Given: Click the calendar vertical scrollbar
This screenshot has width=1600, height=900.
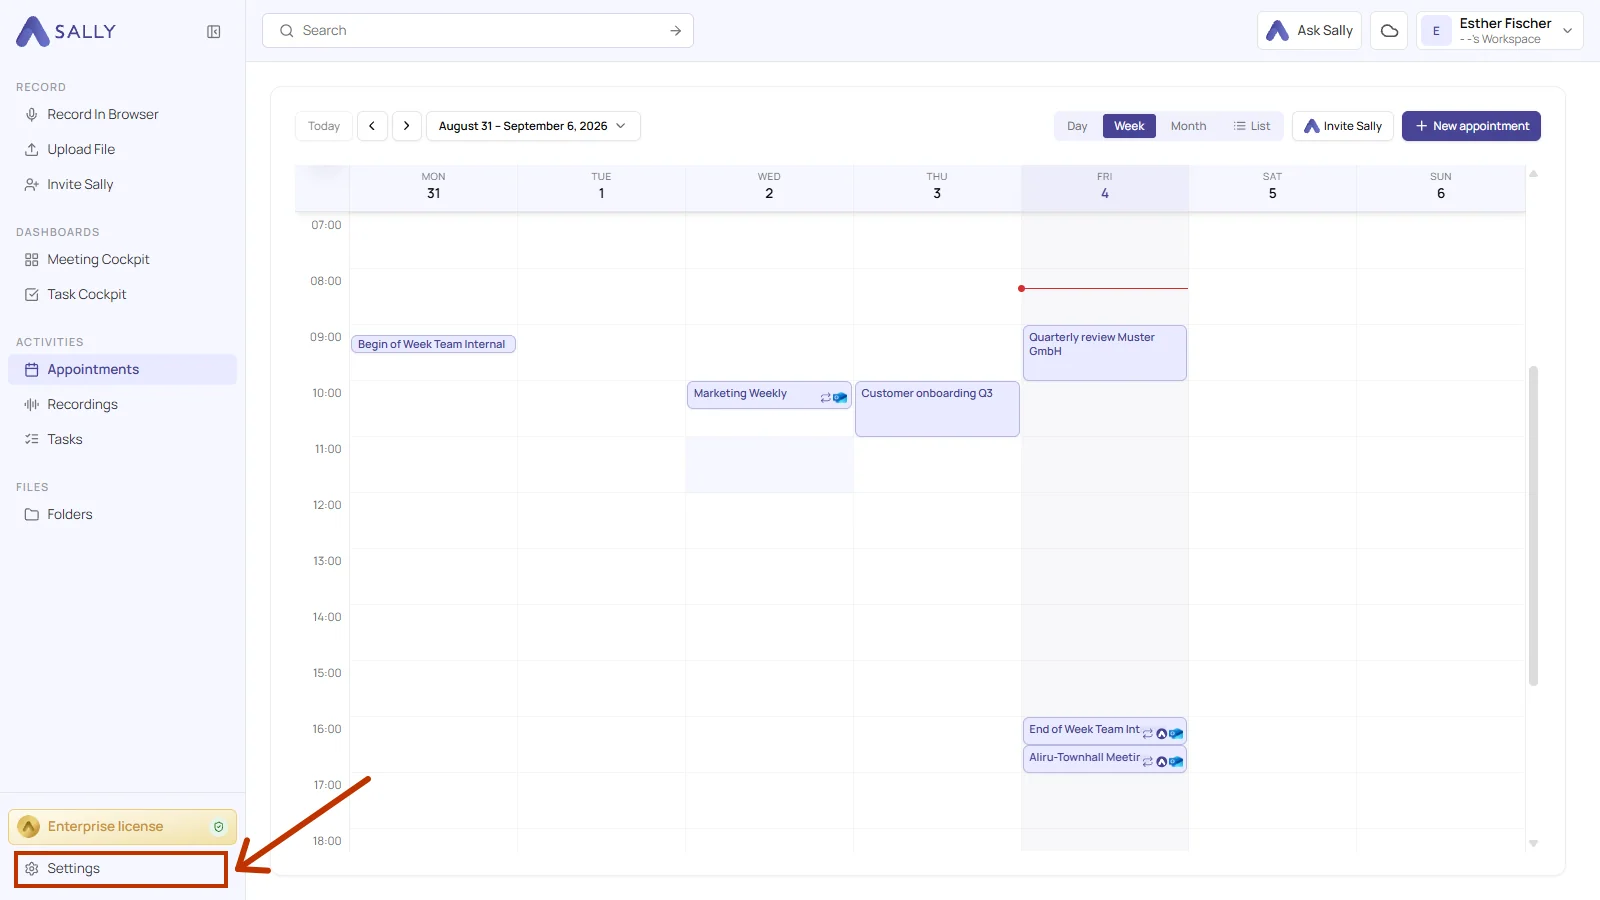Looking at the screenshot, I should [x=1533, y=526].
